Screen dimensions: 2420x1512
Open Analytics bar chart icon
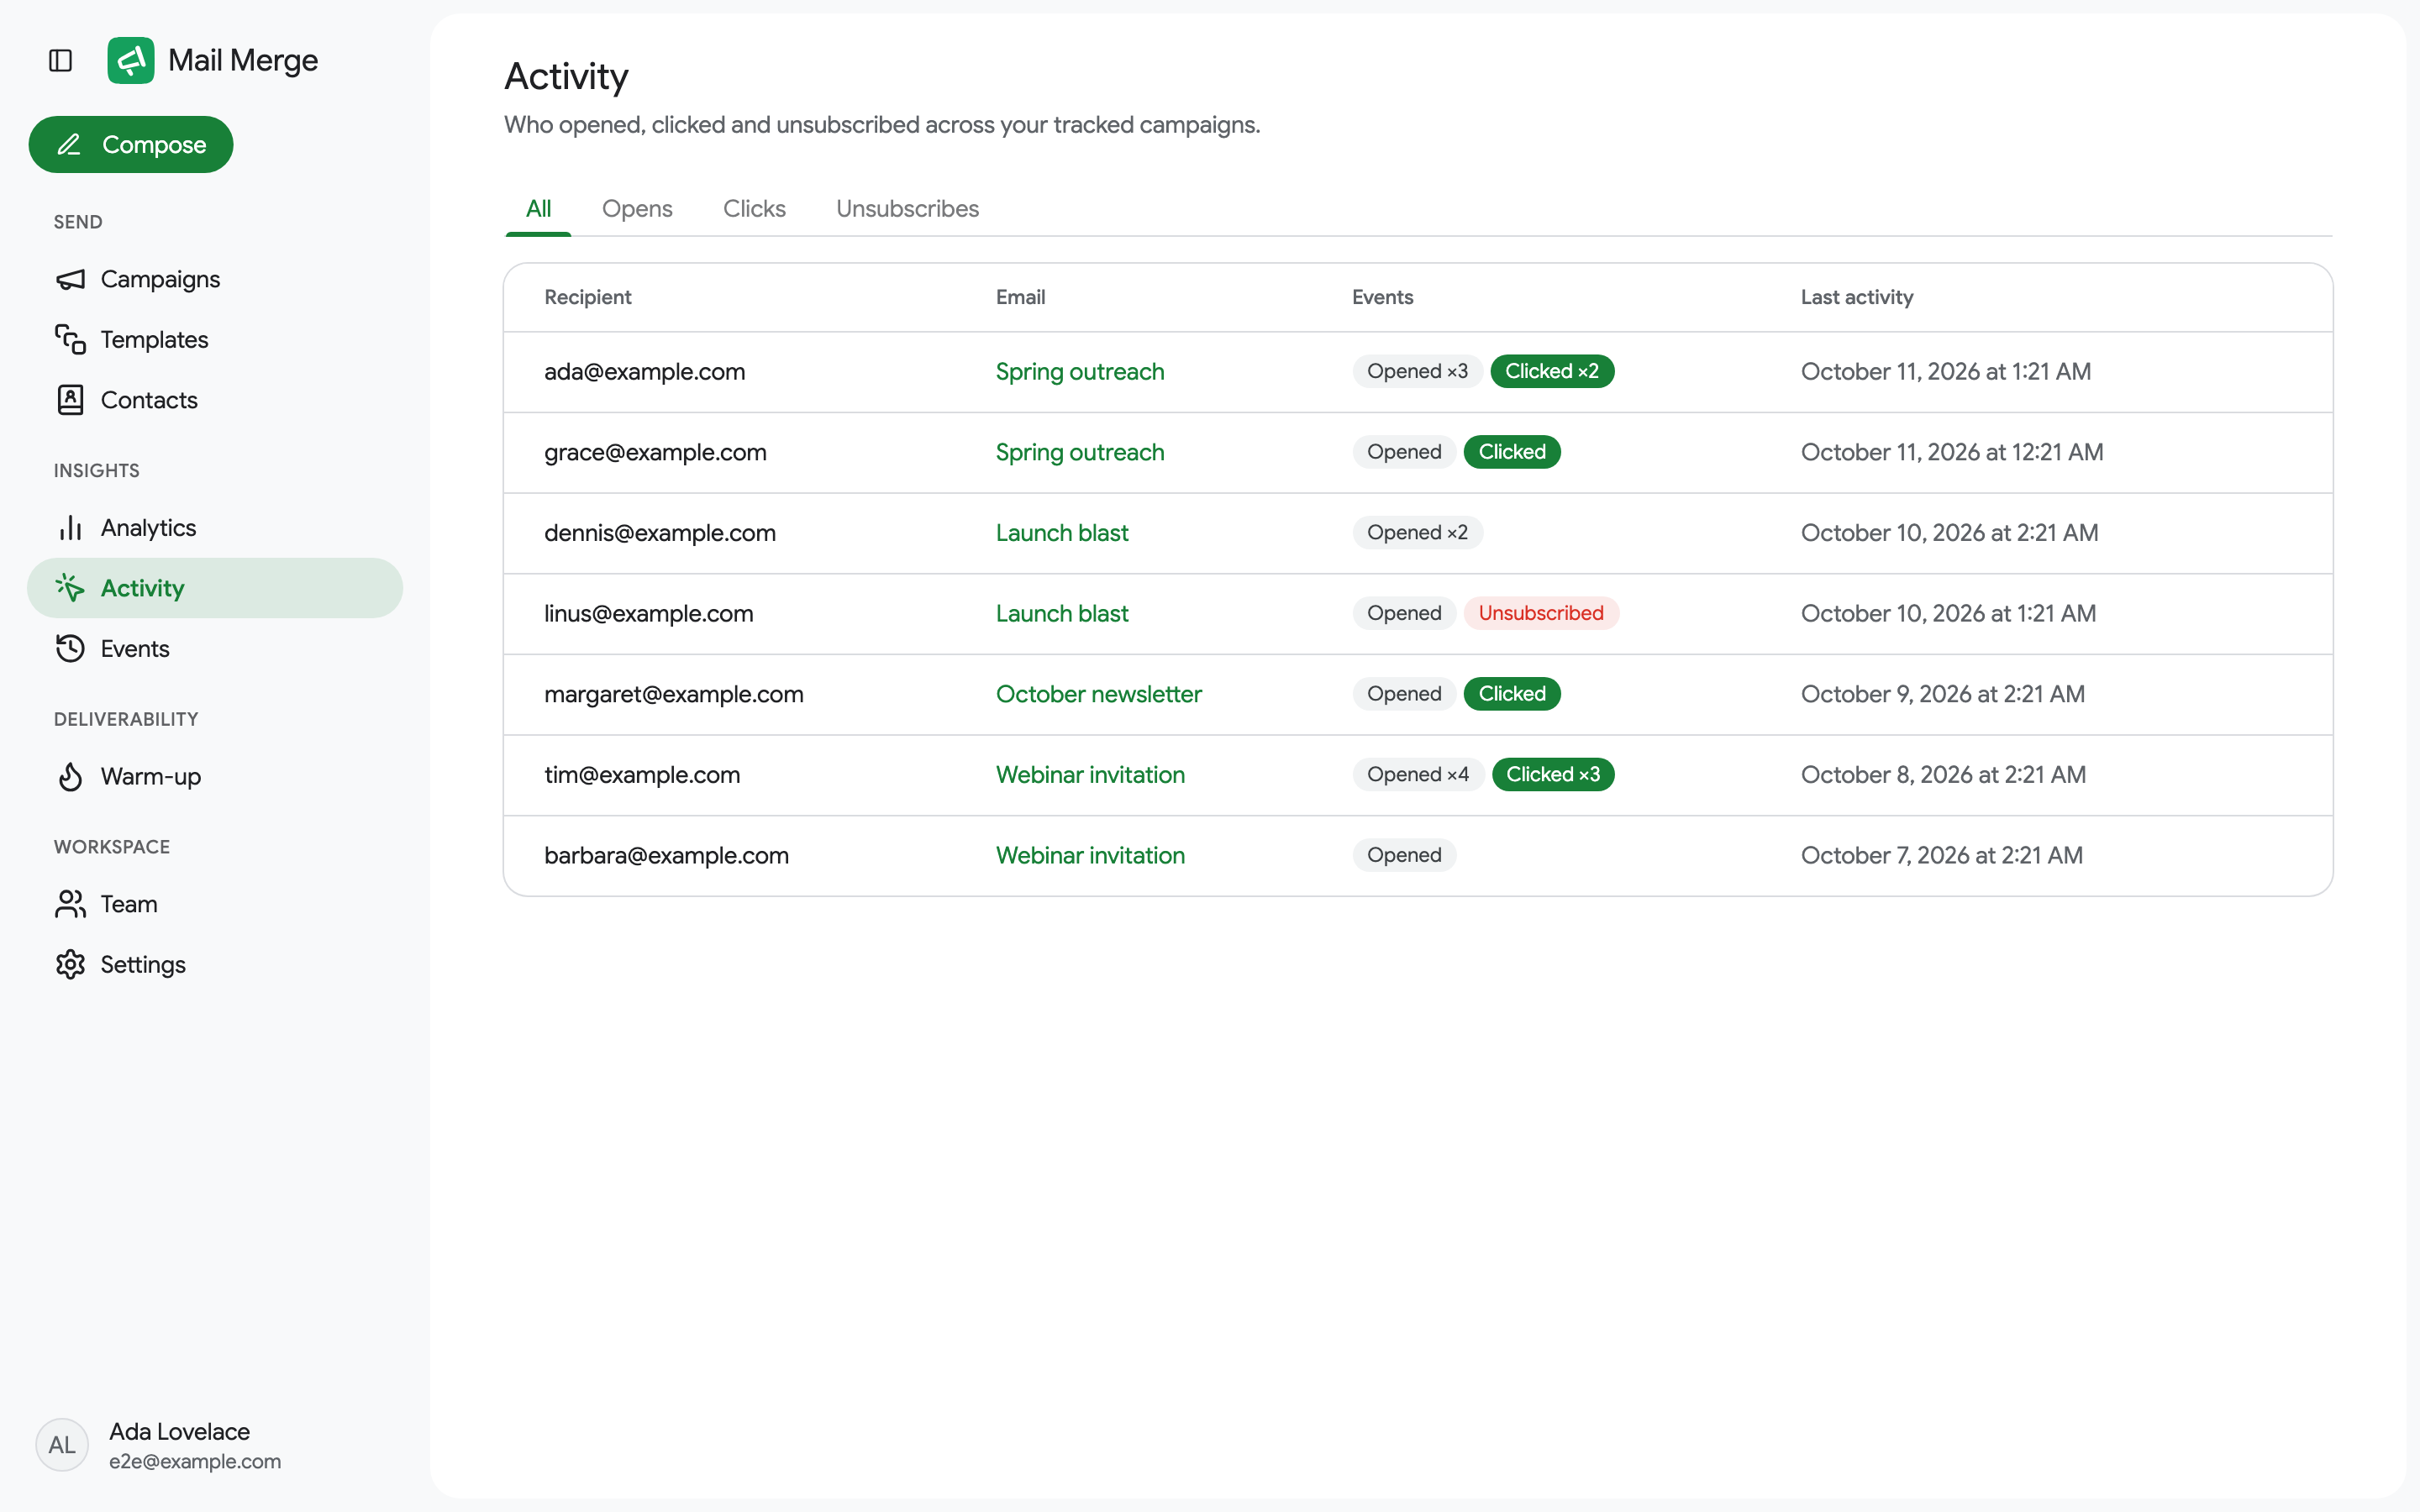pos(70,528)
